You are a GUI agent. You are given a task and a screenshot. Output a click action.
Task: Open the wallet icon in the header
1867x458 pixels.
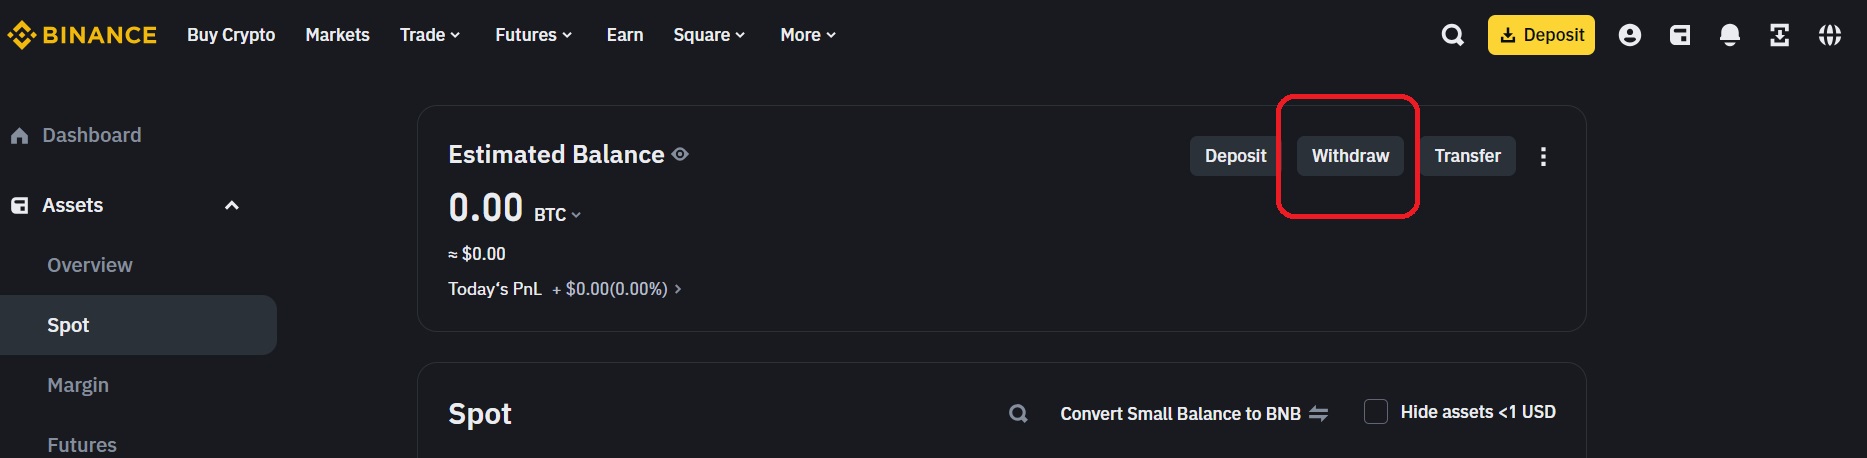(x=1680, y=35)
